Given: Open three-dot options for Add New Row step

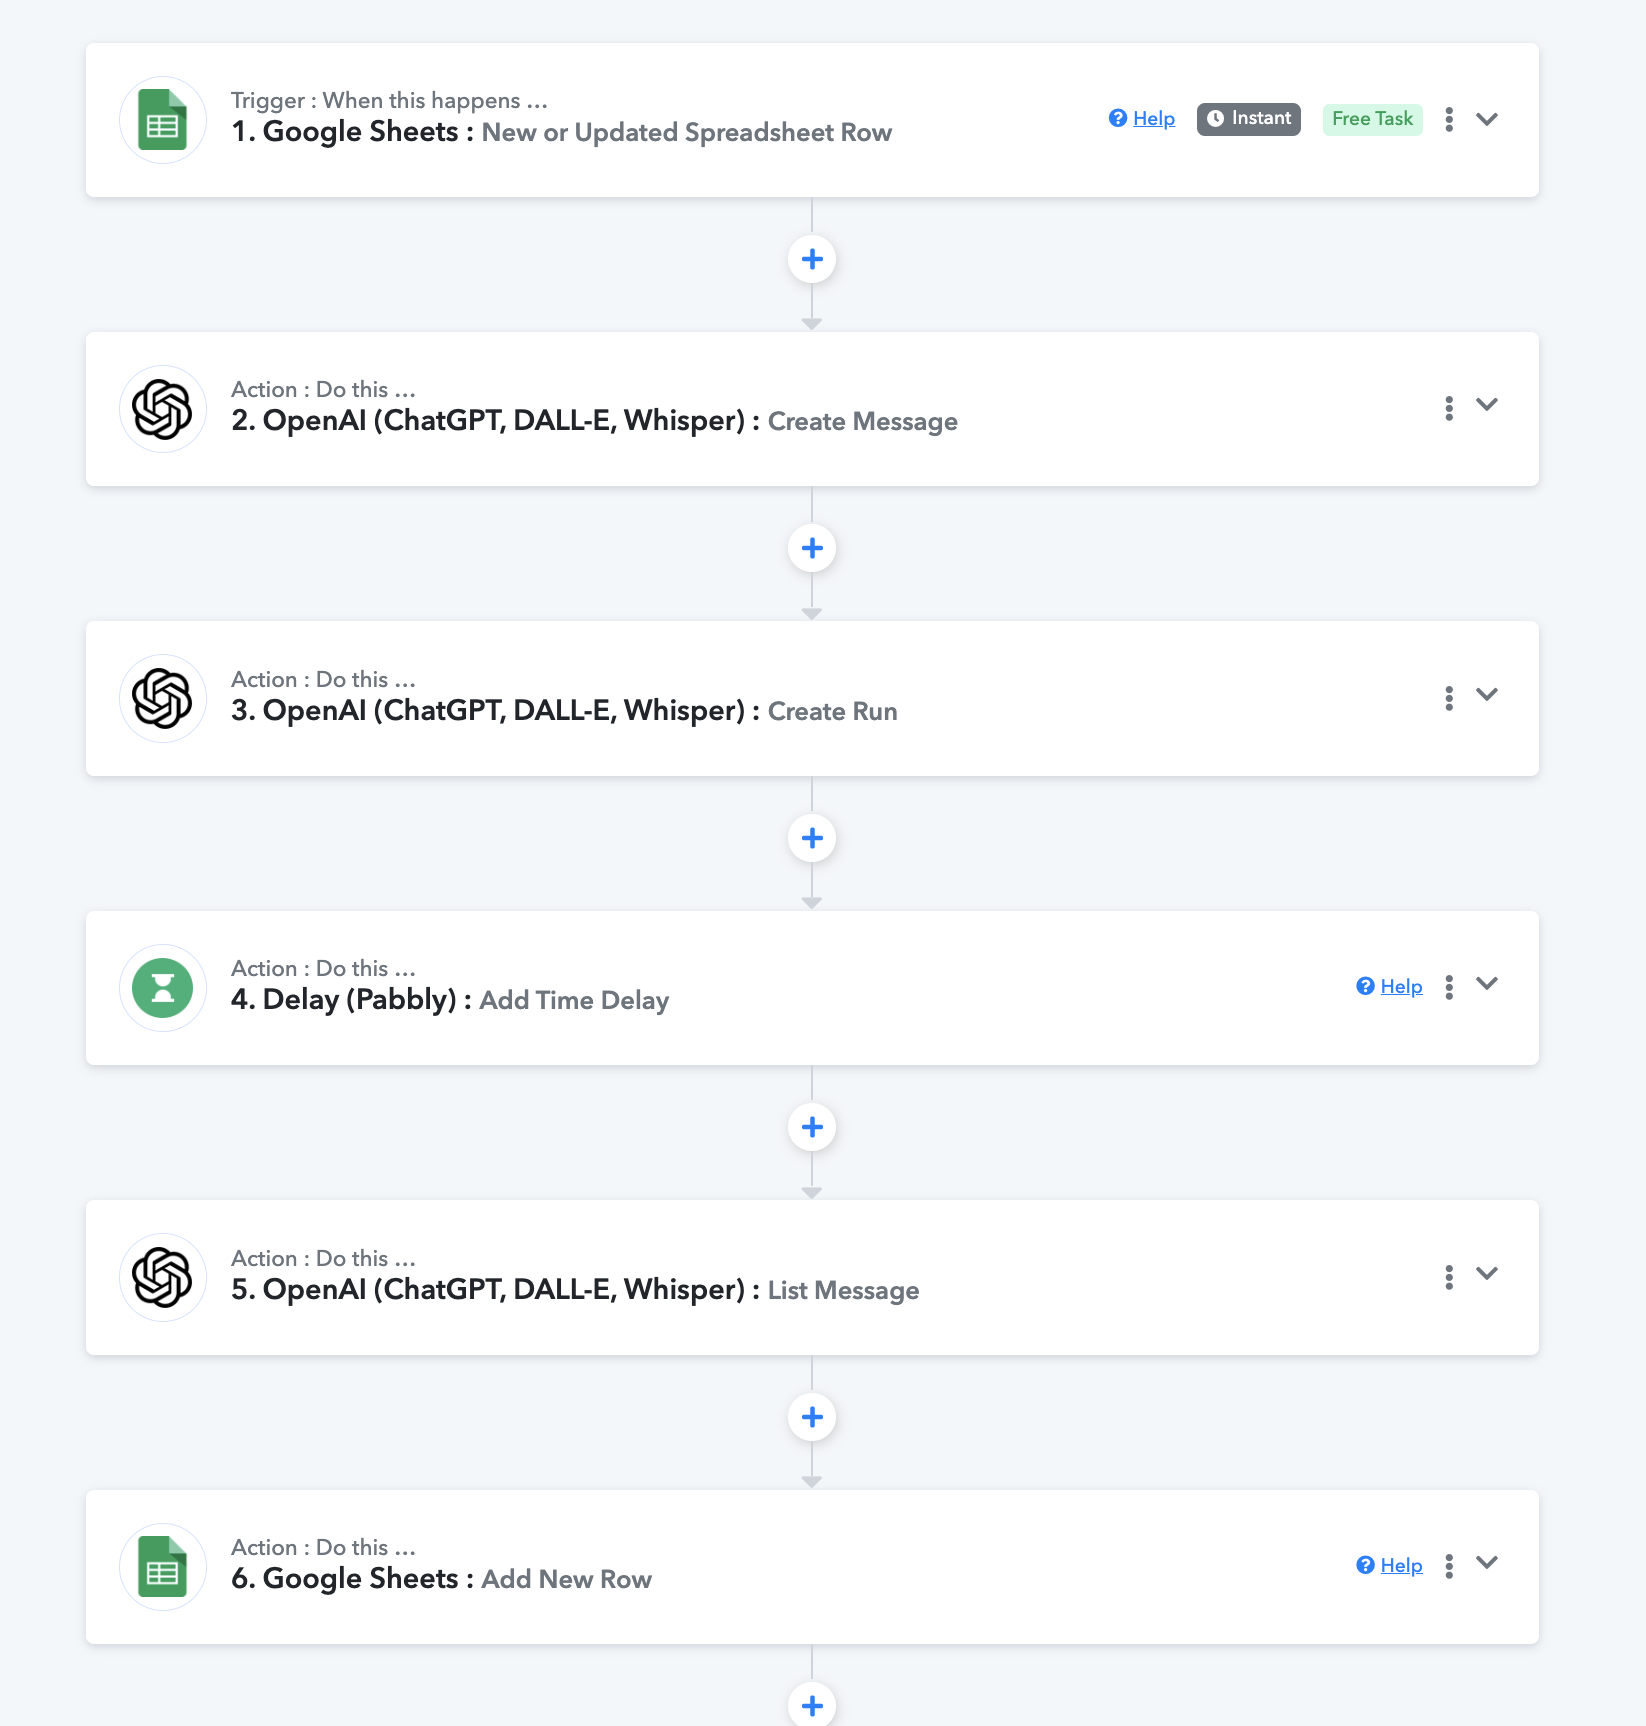Looking at the screenshot, I should pos(1449,1566).
